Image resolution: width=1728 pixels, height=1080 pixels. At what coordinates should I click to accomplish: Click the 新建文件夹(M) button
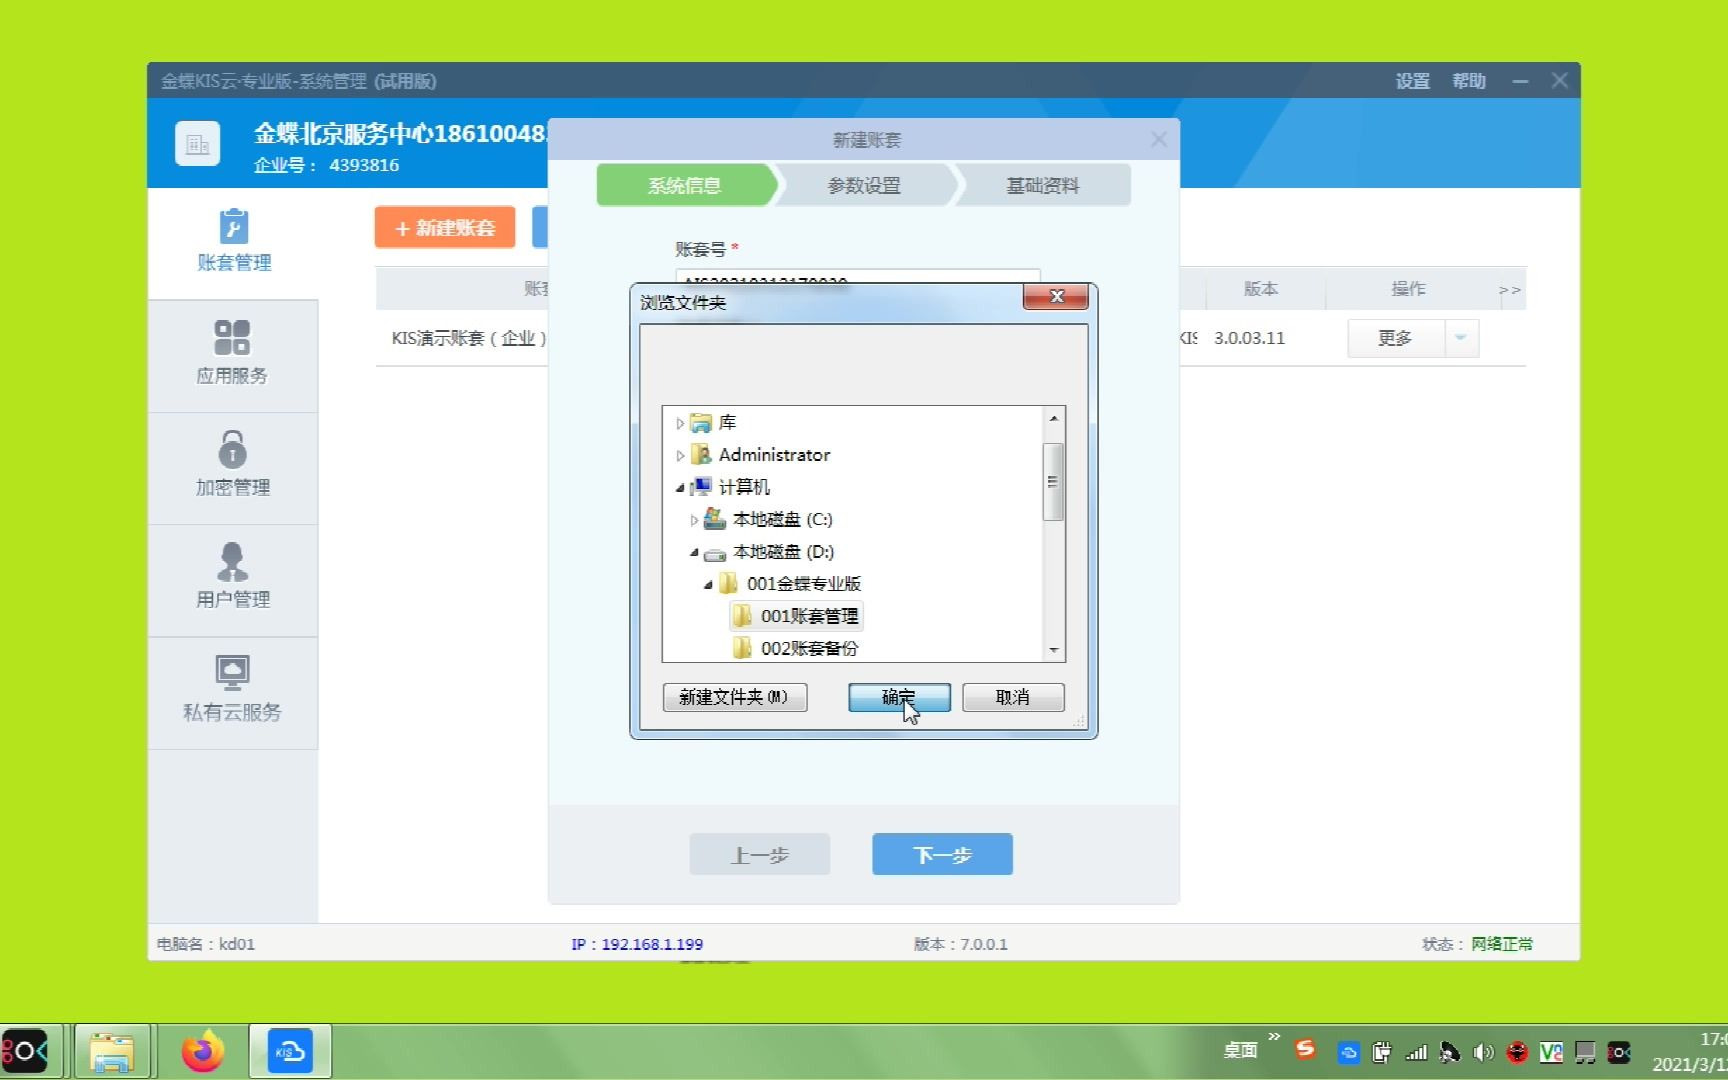tap(735, 697)
